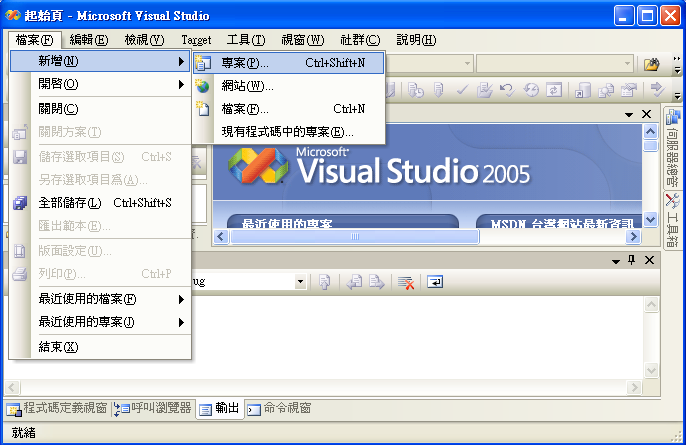Click the Save All icon in File menu
The height and width of the screenshot is (445, 686).
(20, 203)
